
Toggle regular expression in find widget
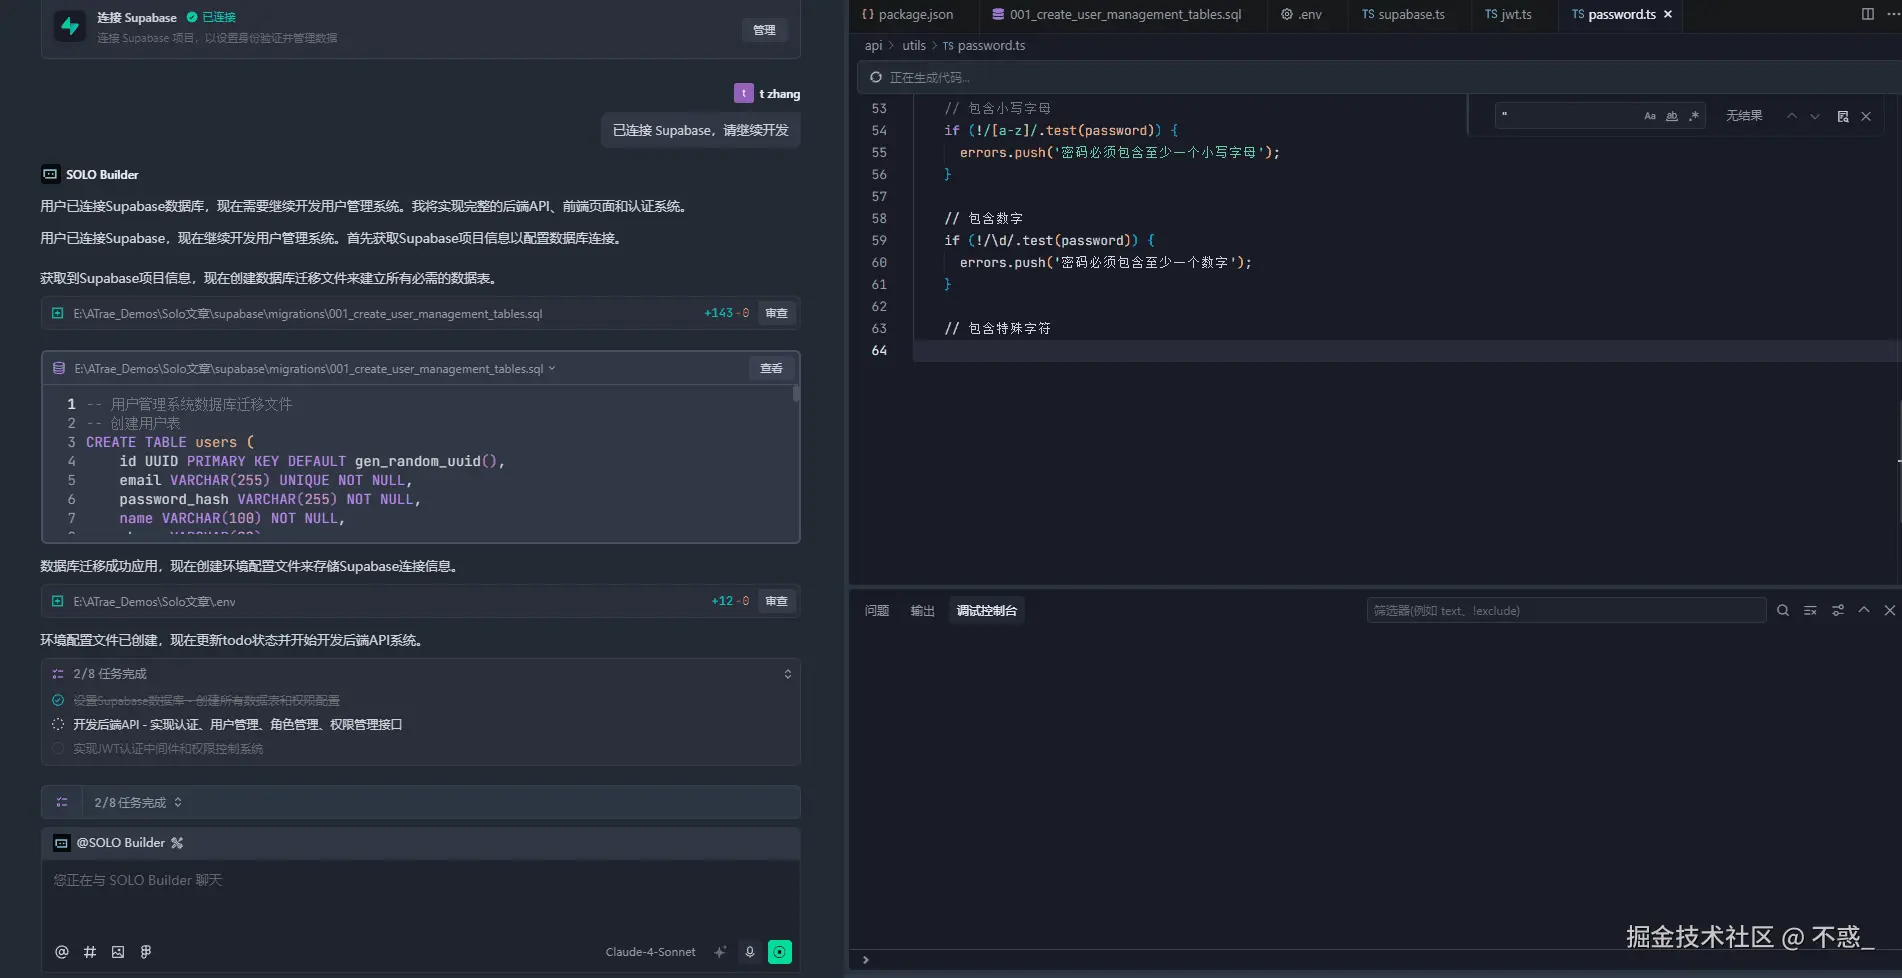coord(1694,116)
